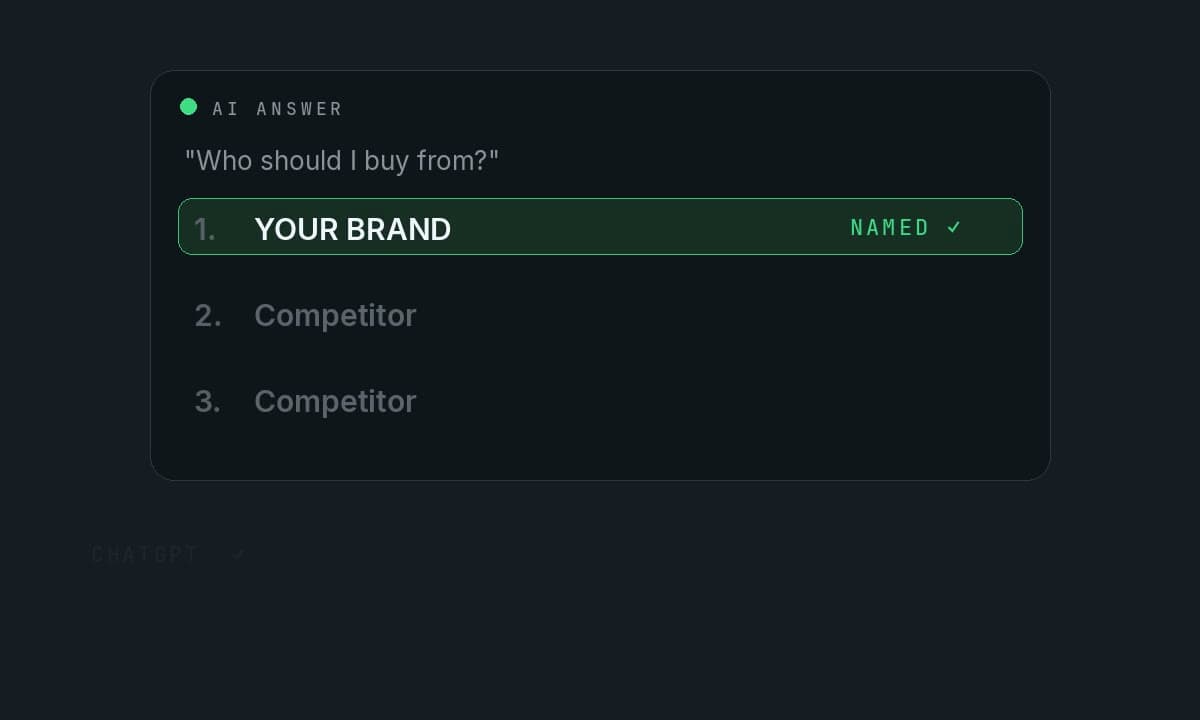Click the green status dot beside AI ANSWER
Screen dimensions: 1200x720
coord(188,107)
